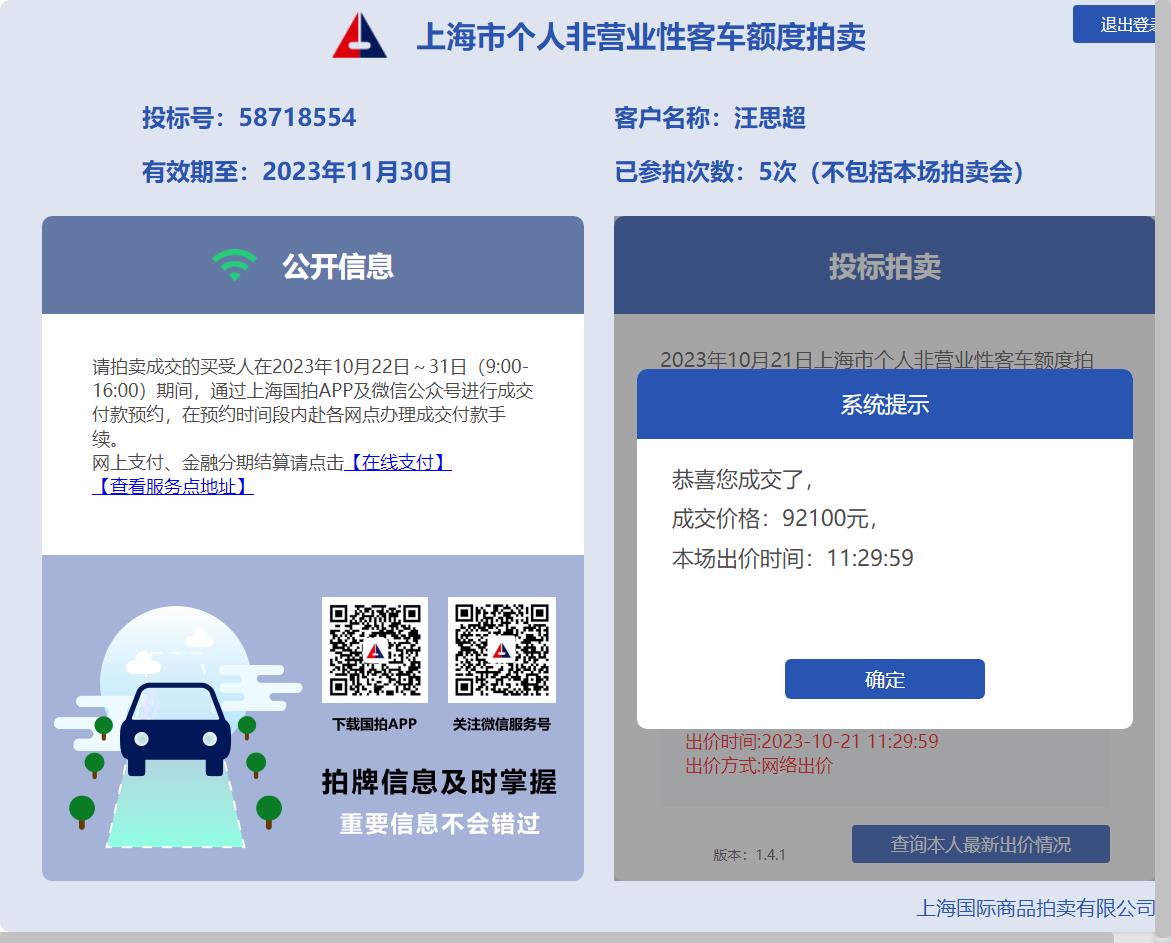Click the 下载国拍APP label
The width and height of the screenshot is (1171, 943).
pyautogui.click(x=374, y=723)
